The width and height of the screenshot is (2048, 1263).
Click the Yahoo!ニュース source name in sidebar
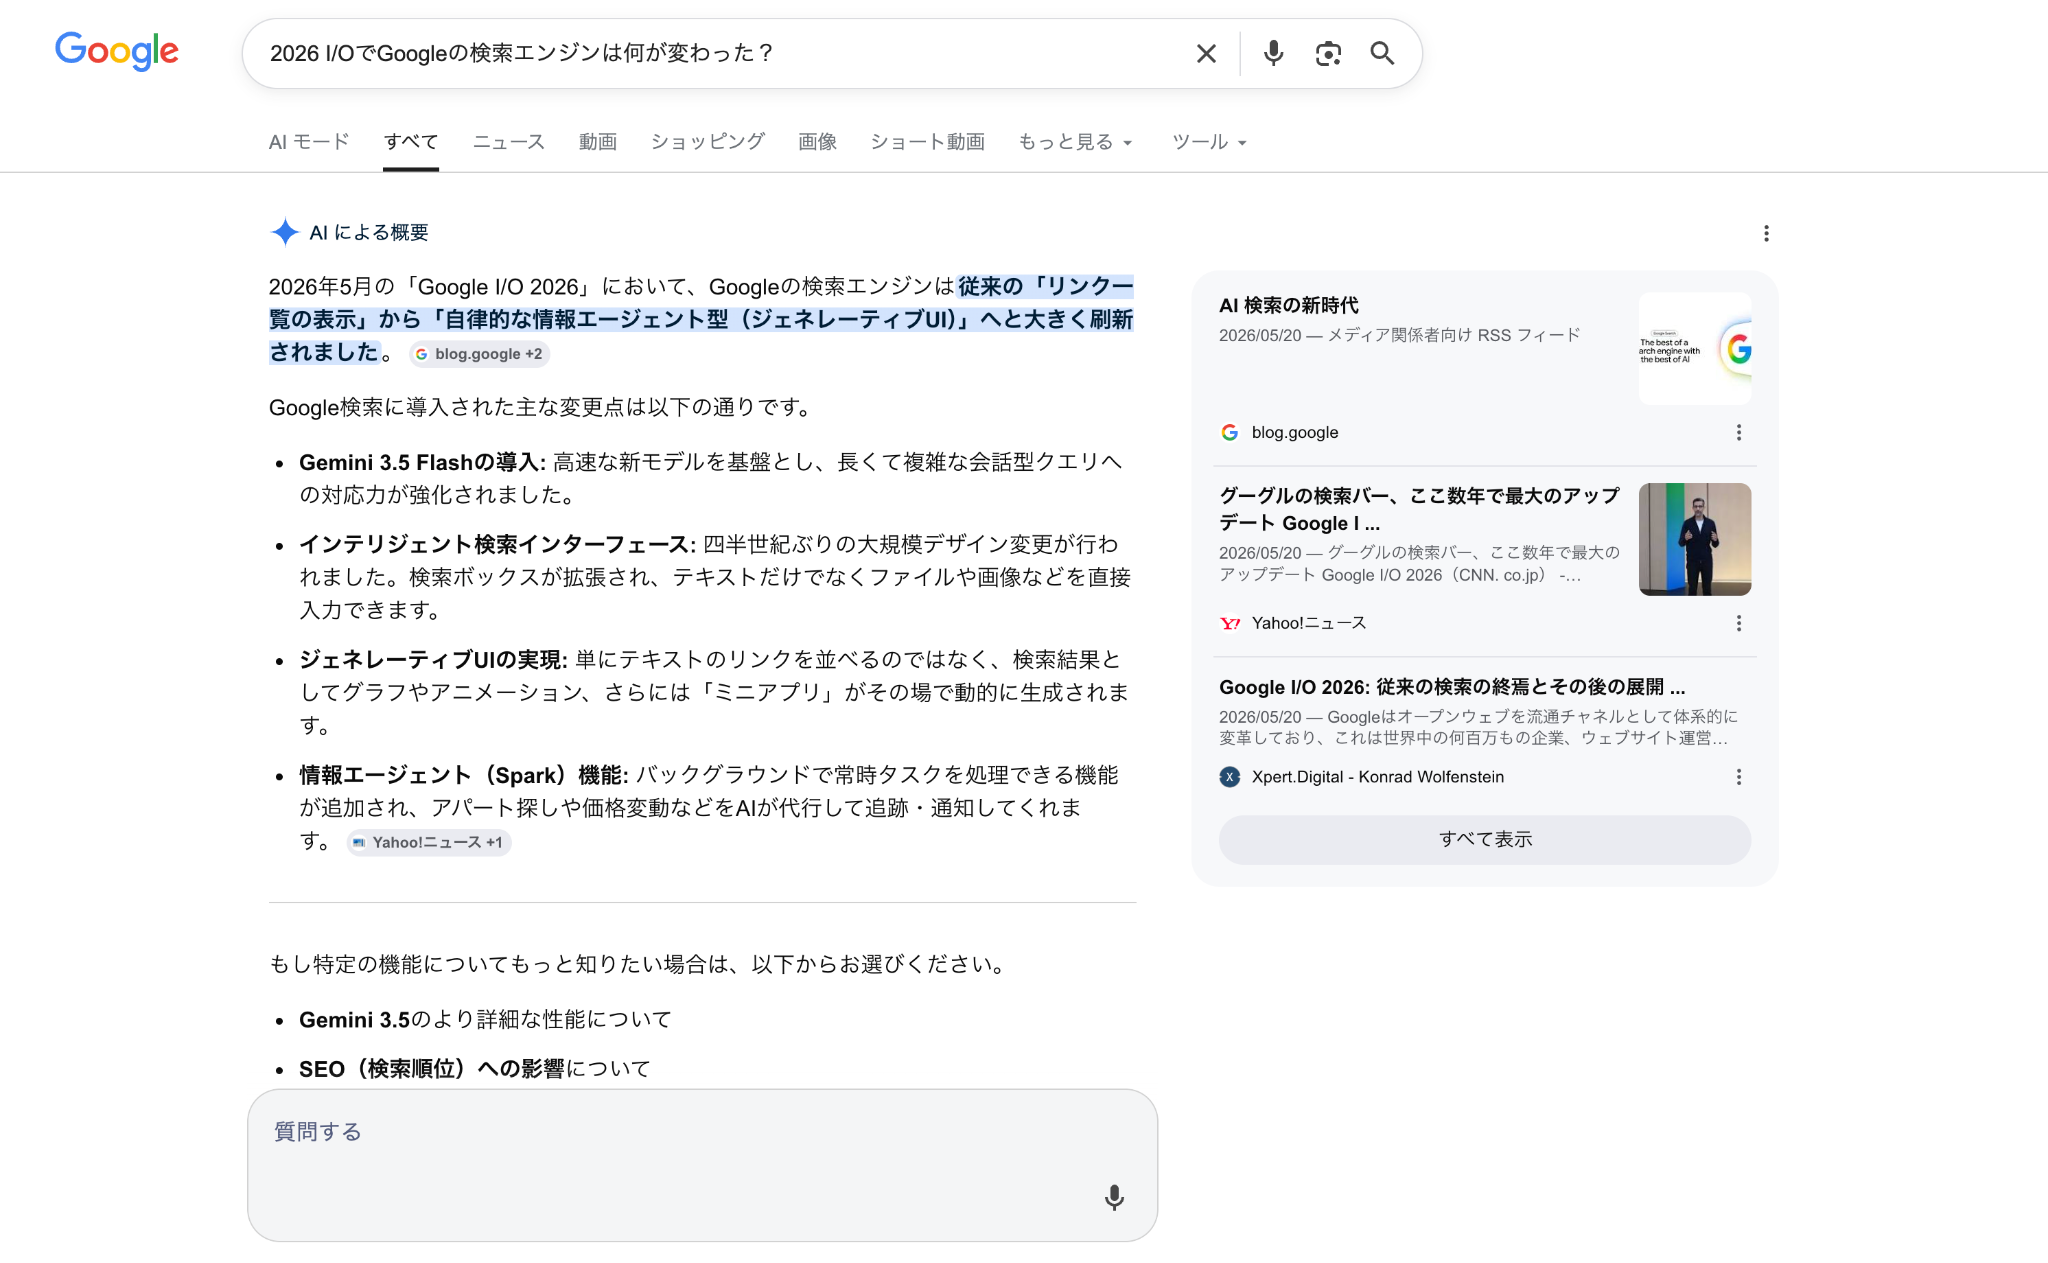point(1309,623)
